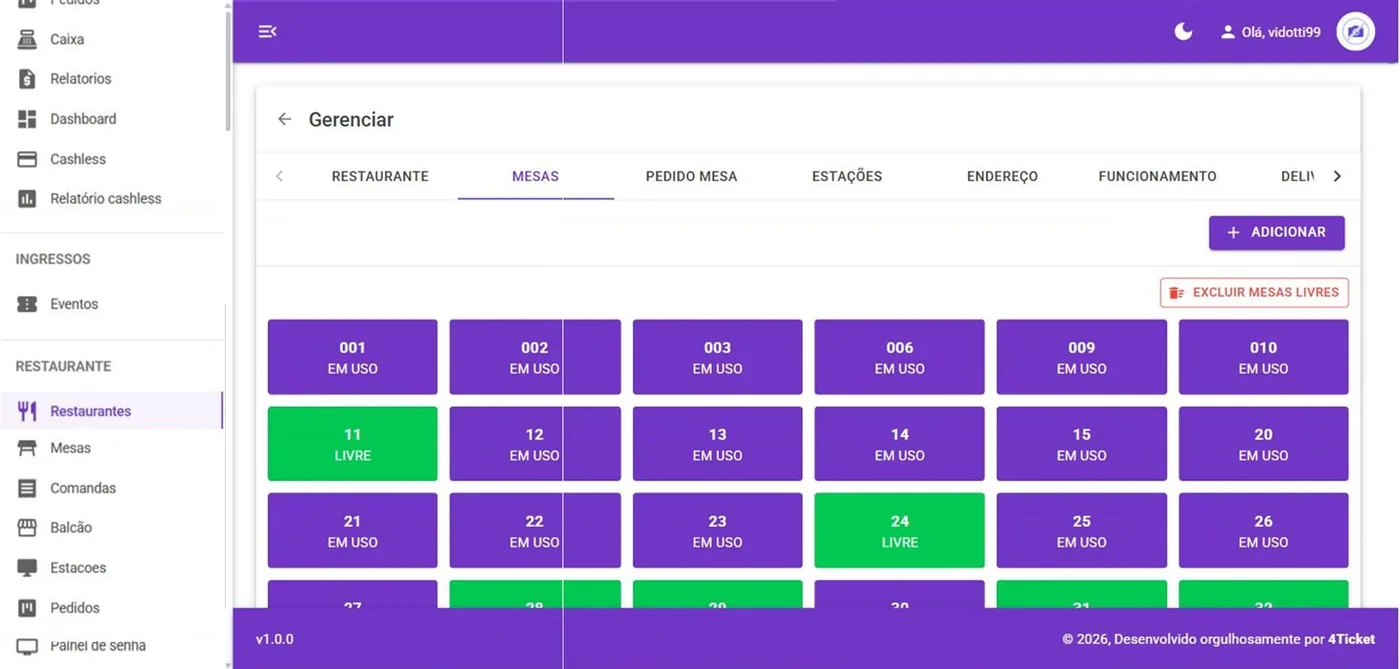Open the Cashless card icon

point(27,159)
